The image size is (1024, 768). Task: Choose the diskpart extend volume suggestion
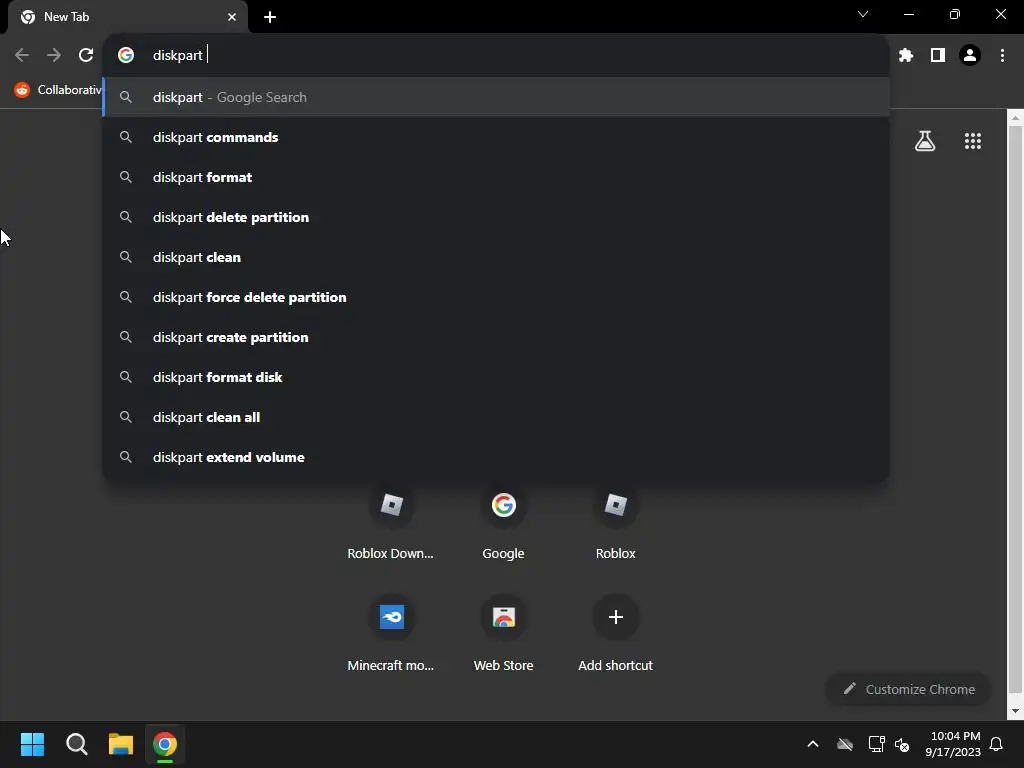click(496, 457)
